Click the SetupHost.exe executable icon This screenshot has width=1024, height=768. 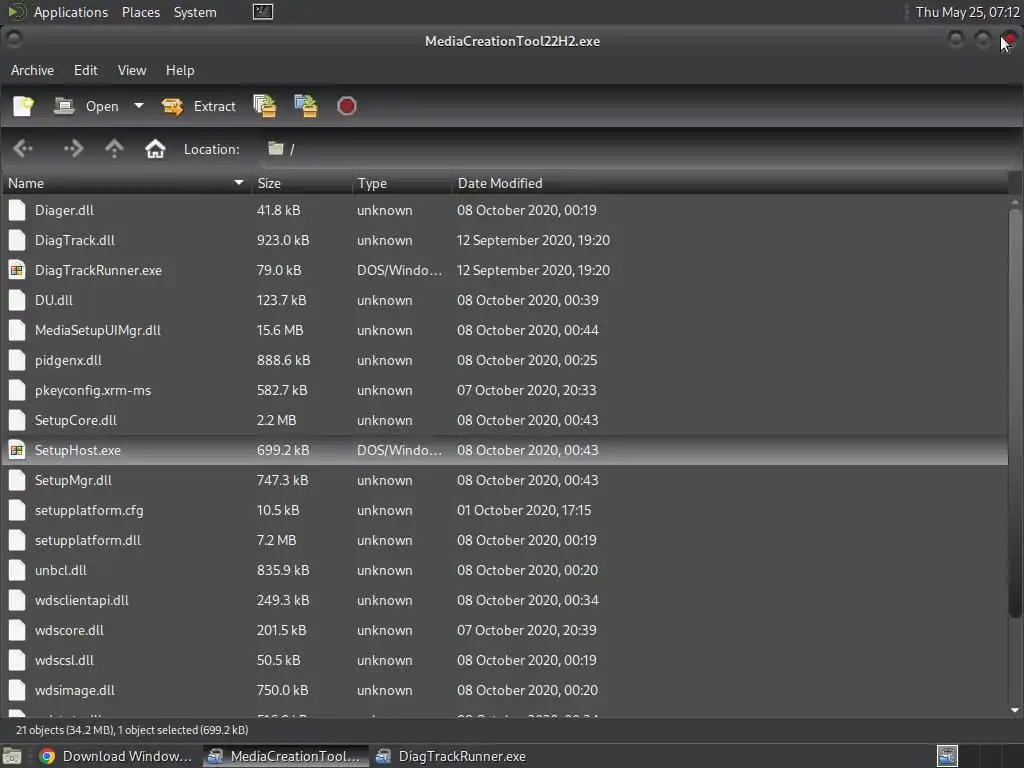17,451
